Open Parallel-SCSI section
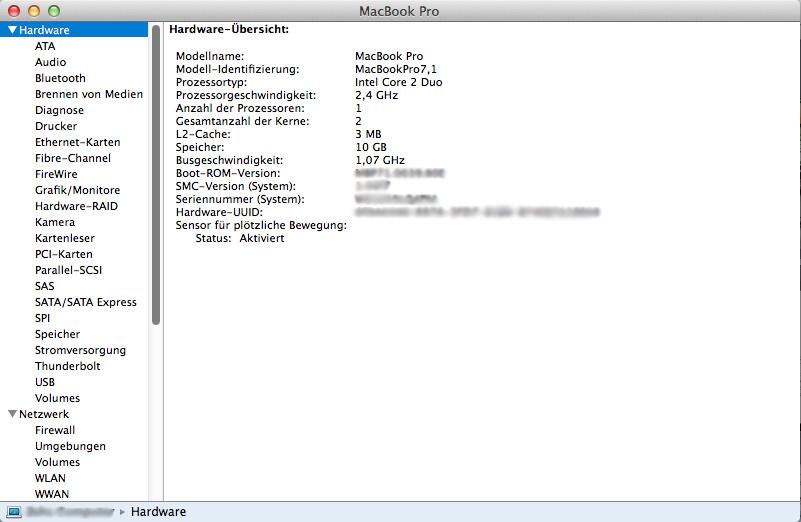The image size is (801, 522). [x=68, y=270]
